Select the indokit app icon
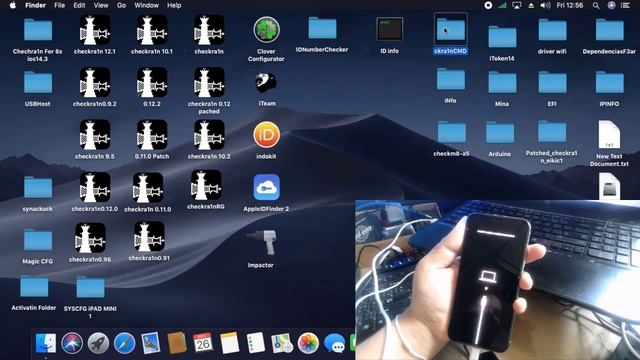This screenshot has width=640, height=360. click(266, 135)
